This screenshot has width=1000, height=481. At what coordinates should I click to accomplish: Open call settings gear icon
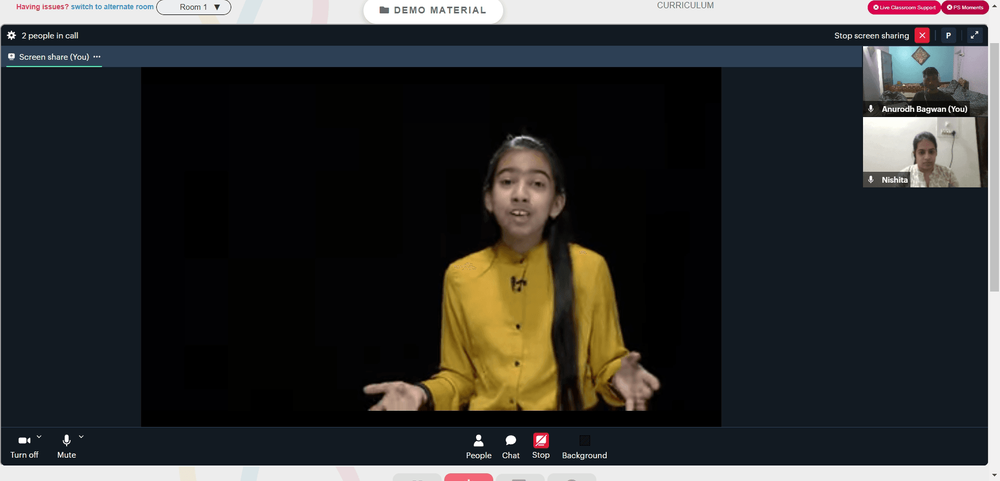pos(11,36)
